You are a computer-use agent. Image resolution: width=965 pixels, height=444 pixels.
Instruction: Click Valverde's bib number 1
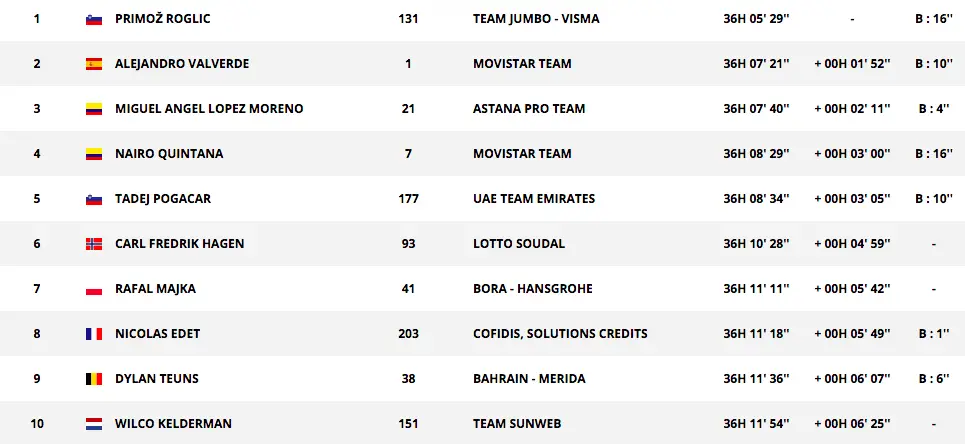click(x=408, y=64)
